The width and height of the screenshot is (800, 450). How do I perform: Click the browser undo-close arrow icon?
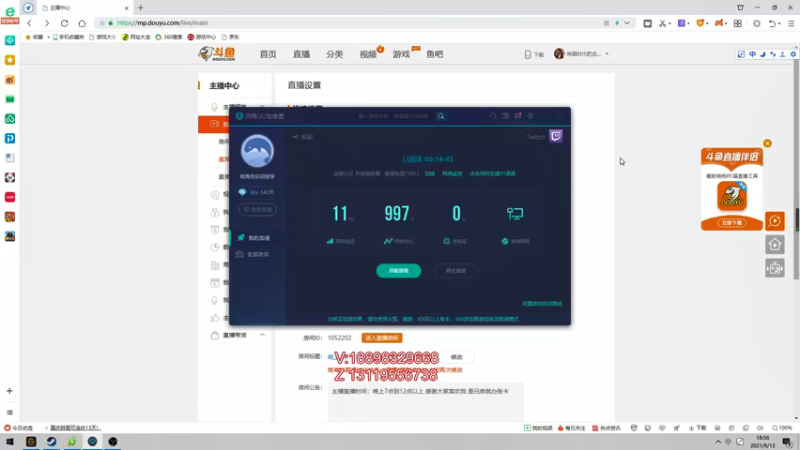coord(772,23)
